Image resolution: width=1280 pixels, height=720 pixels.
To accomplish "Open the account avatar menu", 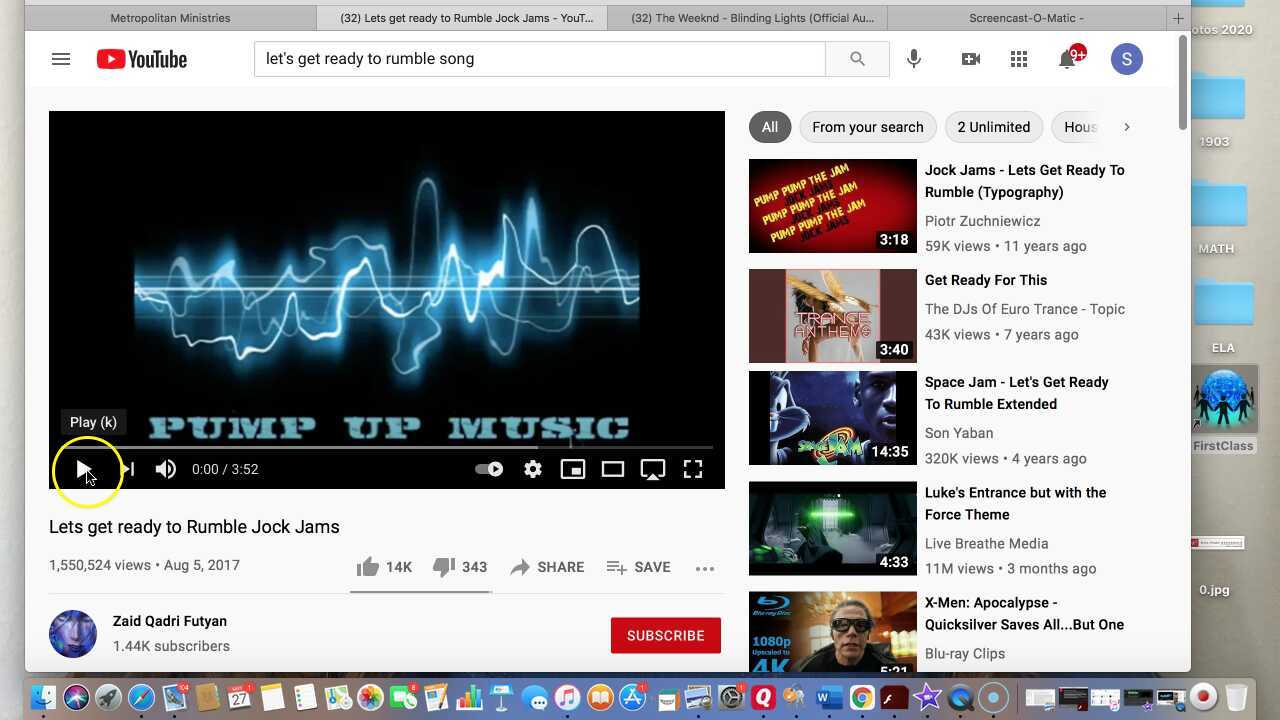I will point(1127,59).
